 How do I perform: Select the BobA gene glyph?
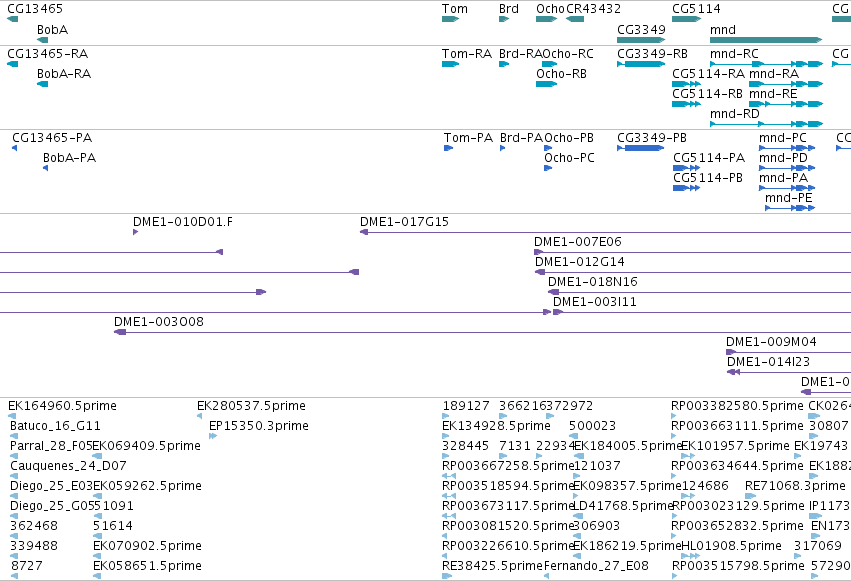tap(42, 40)
